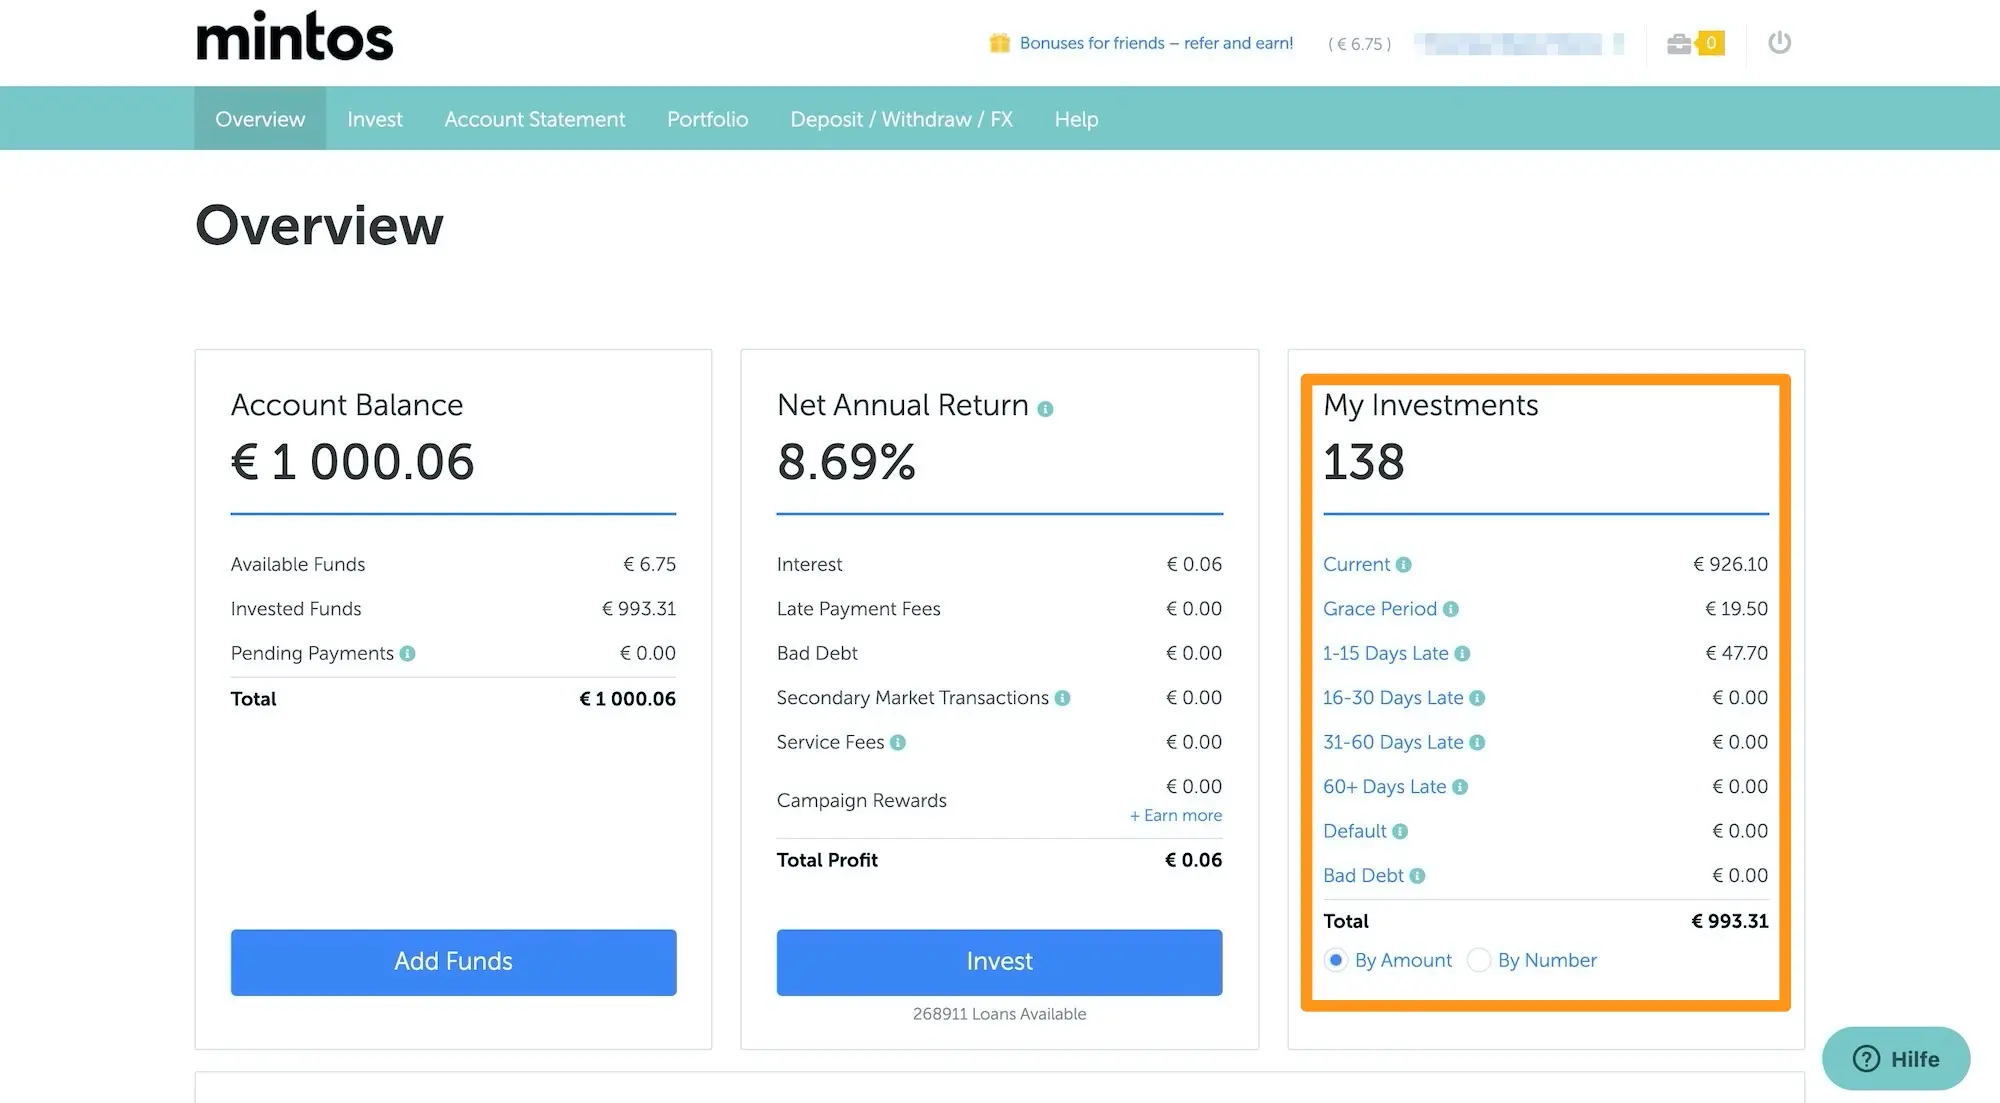Click the € 47.70 amount for 1-15 Days Late
The width and height of the screenshot is (2000, 1103).
1737,654
